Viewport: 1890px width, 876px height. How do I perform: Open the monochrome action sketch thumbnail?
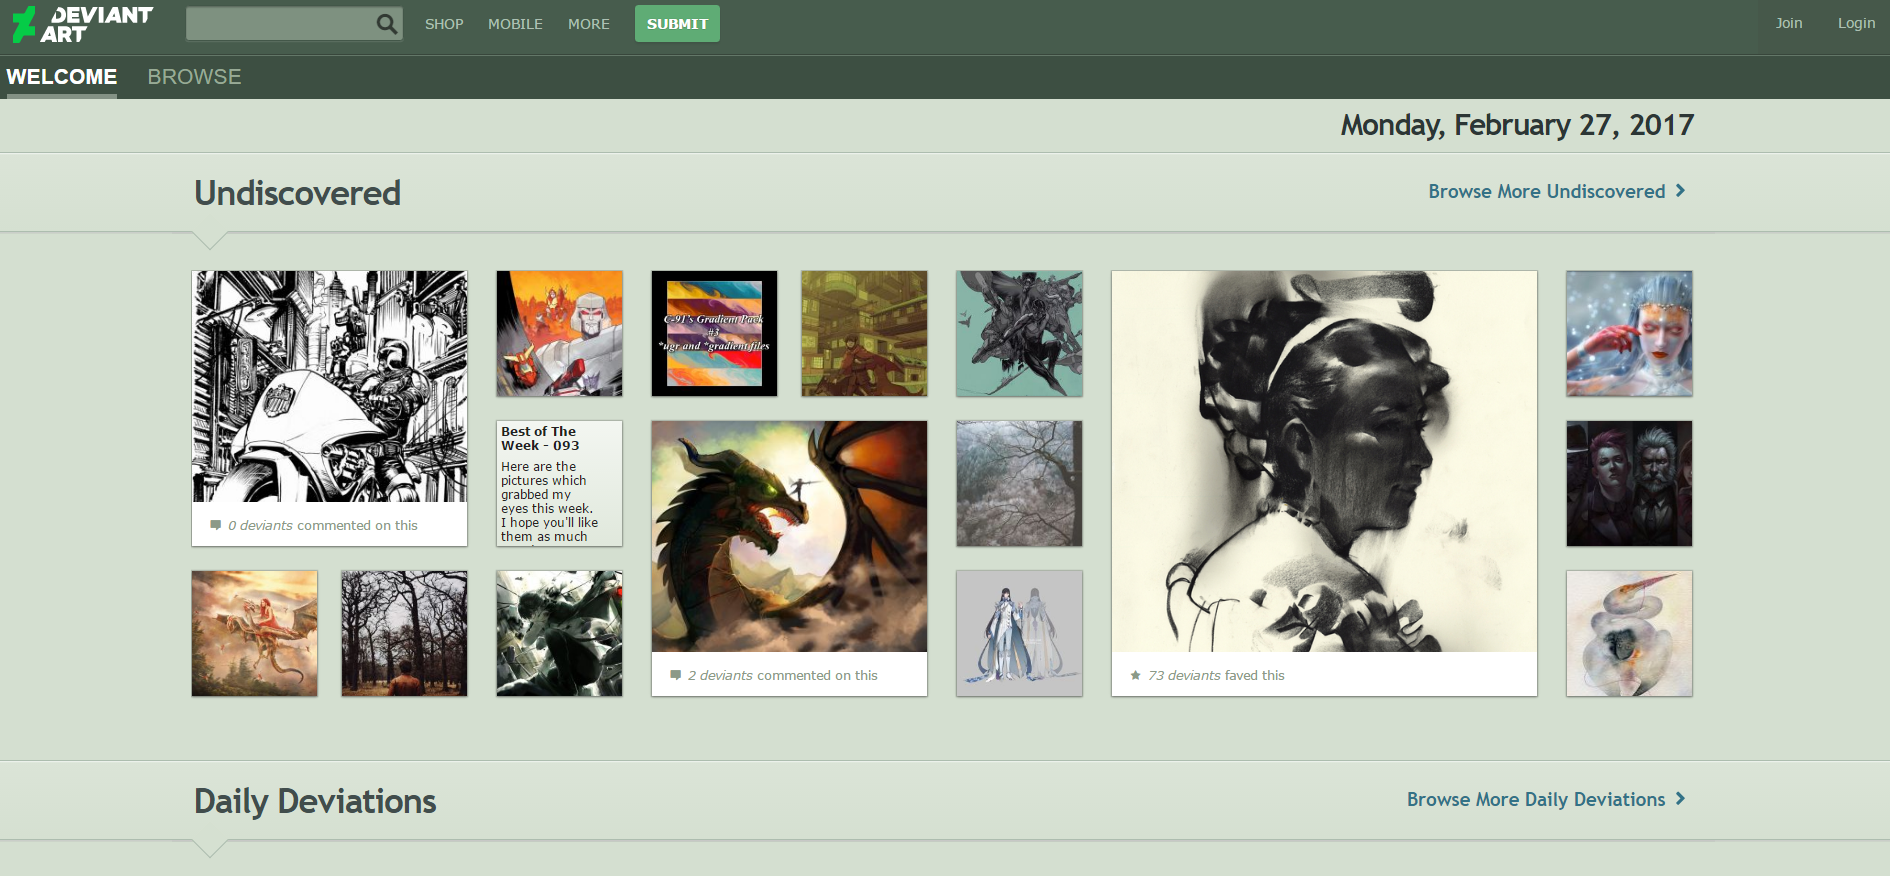[559, 633]
